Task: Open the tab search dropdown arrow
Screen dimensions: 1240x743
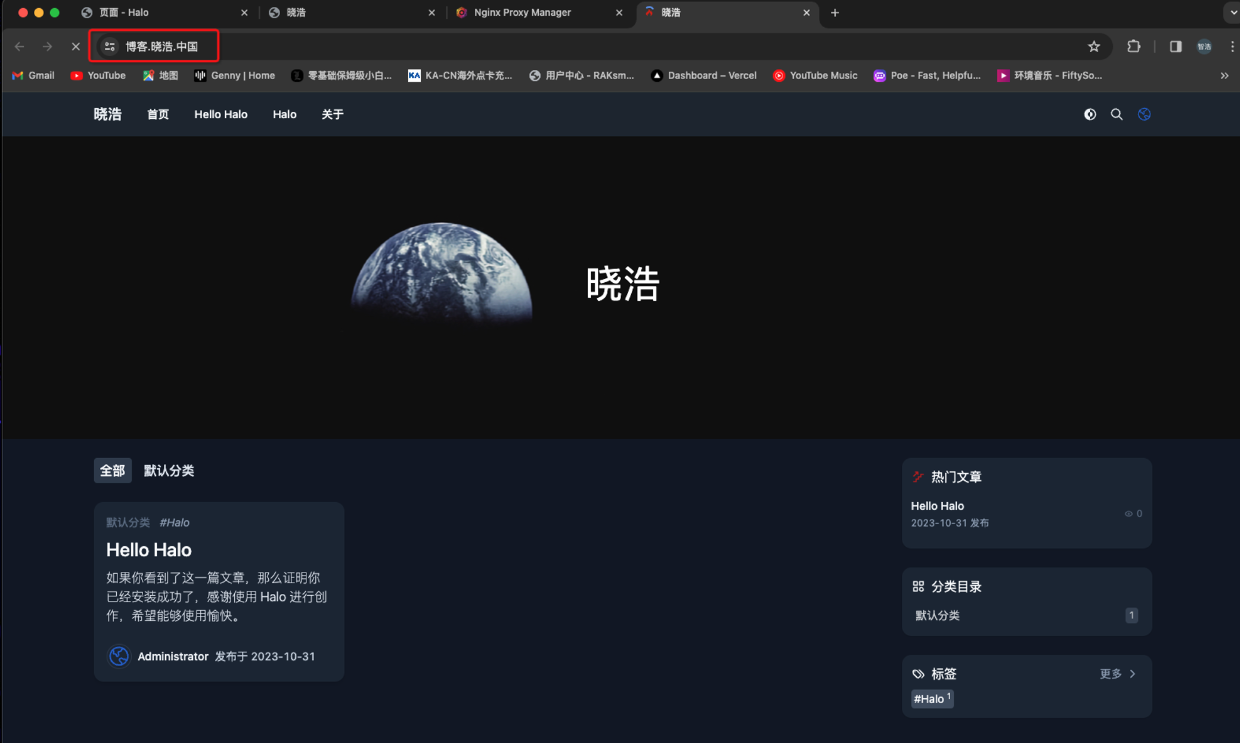Action: (1231, 13)
